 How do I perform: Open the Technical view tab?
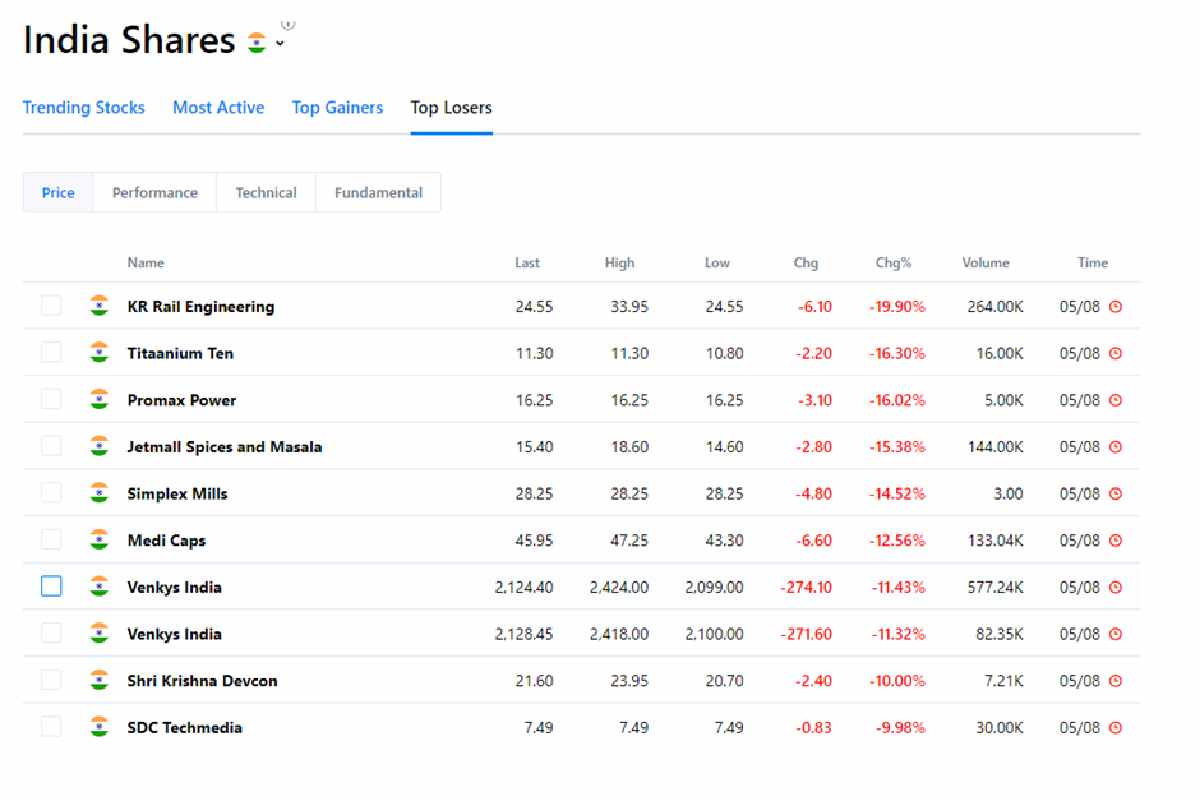(x=266, y=193)
